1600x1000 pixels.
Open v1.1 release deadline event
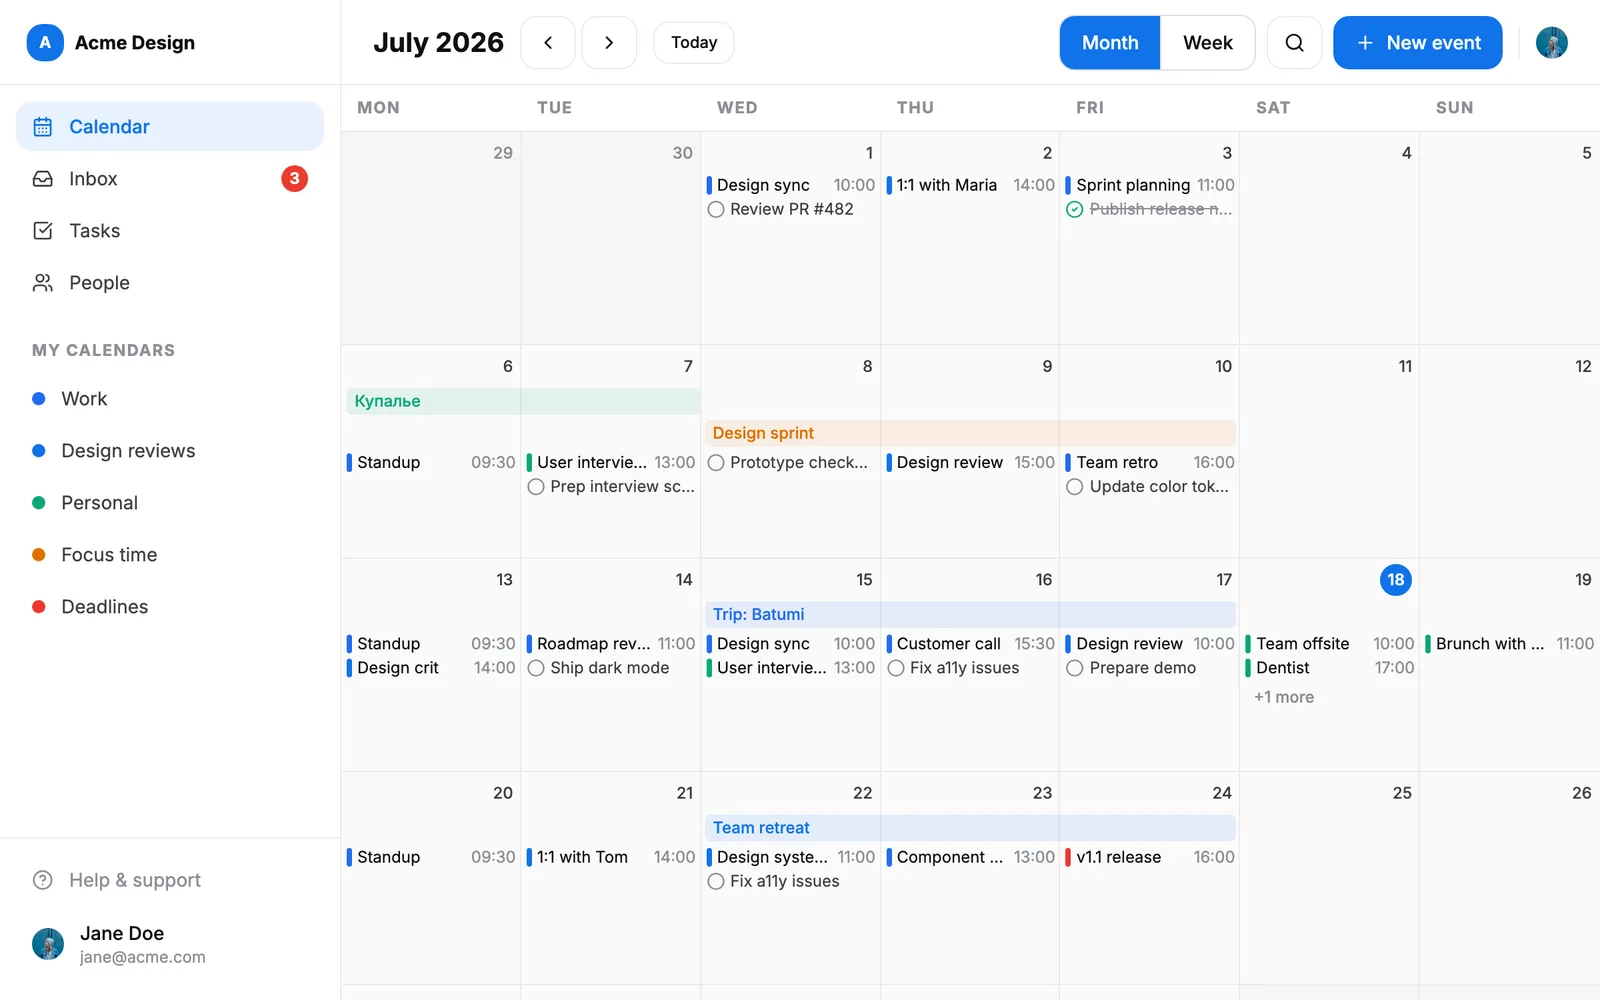tap(1150, 857)
